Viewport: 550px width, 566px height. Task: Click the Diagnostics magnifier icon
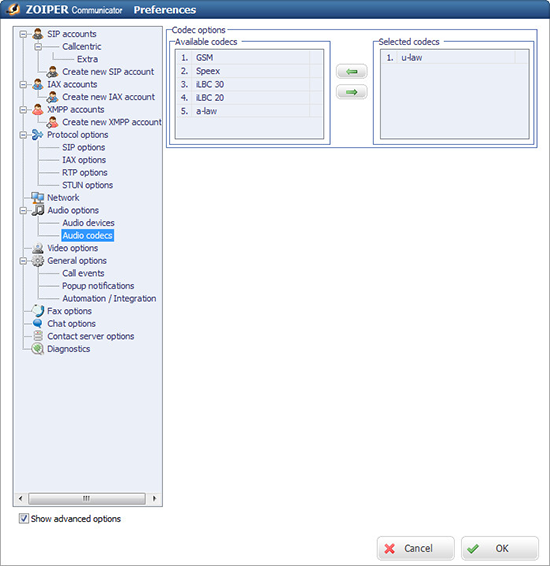38,349
